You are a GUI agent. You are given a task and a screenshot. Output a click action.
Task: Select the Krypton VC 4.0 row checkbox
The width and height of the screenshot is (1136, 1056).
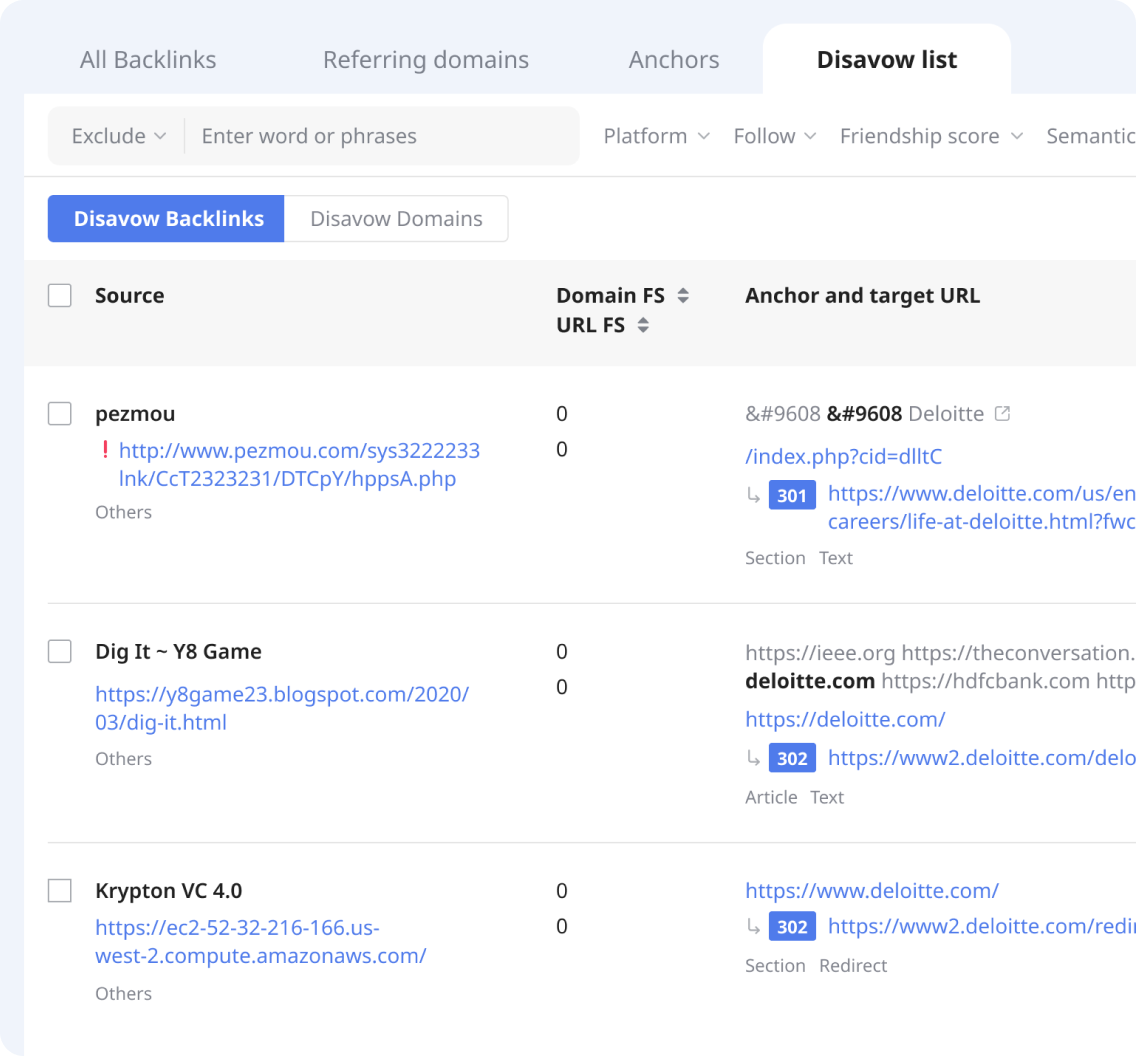point(60,891)
